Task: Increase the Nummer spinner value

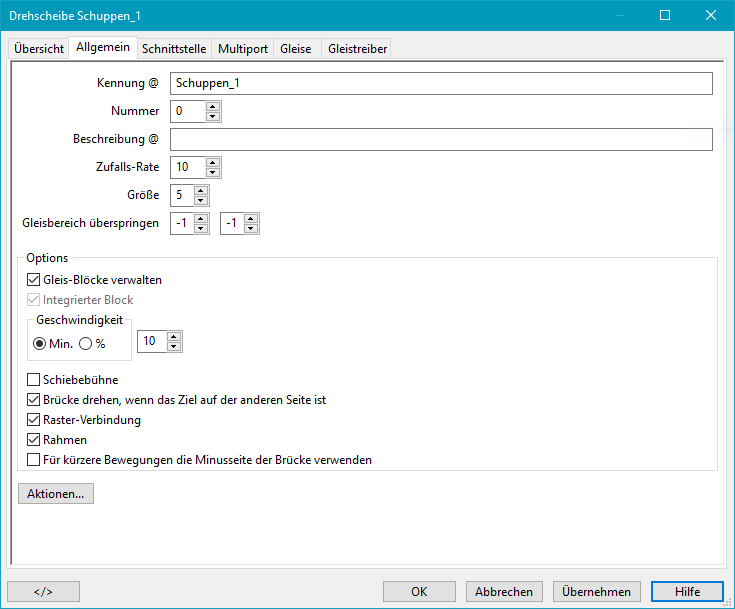Action: (212, 106)
